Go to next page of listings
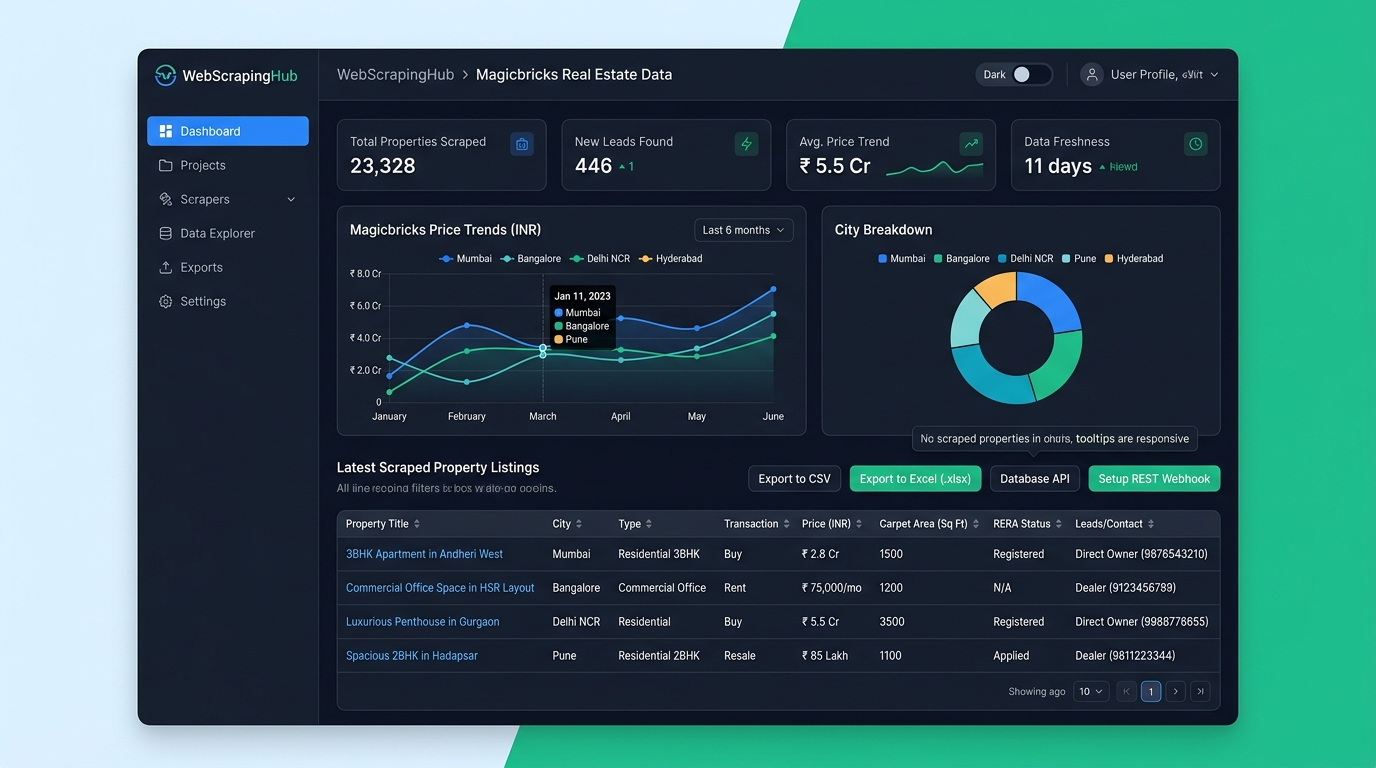Screen dimensions: 1376x768 1176,691
